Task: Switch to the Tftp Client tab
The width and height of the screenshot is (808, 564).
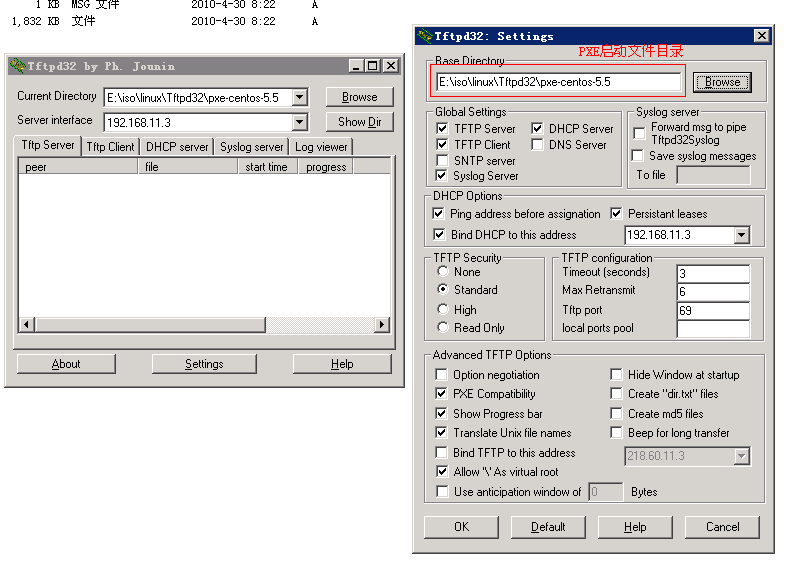Action: point(110,147)
